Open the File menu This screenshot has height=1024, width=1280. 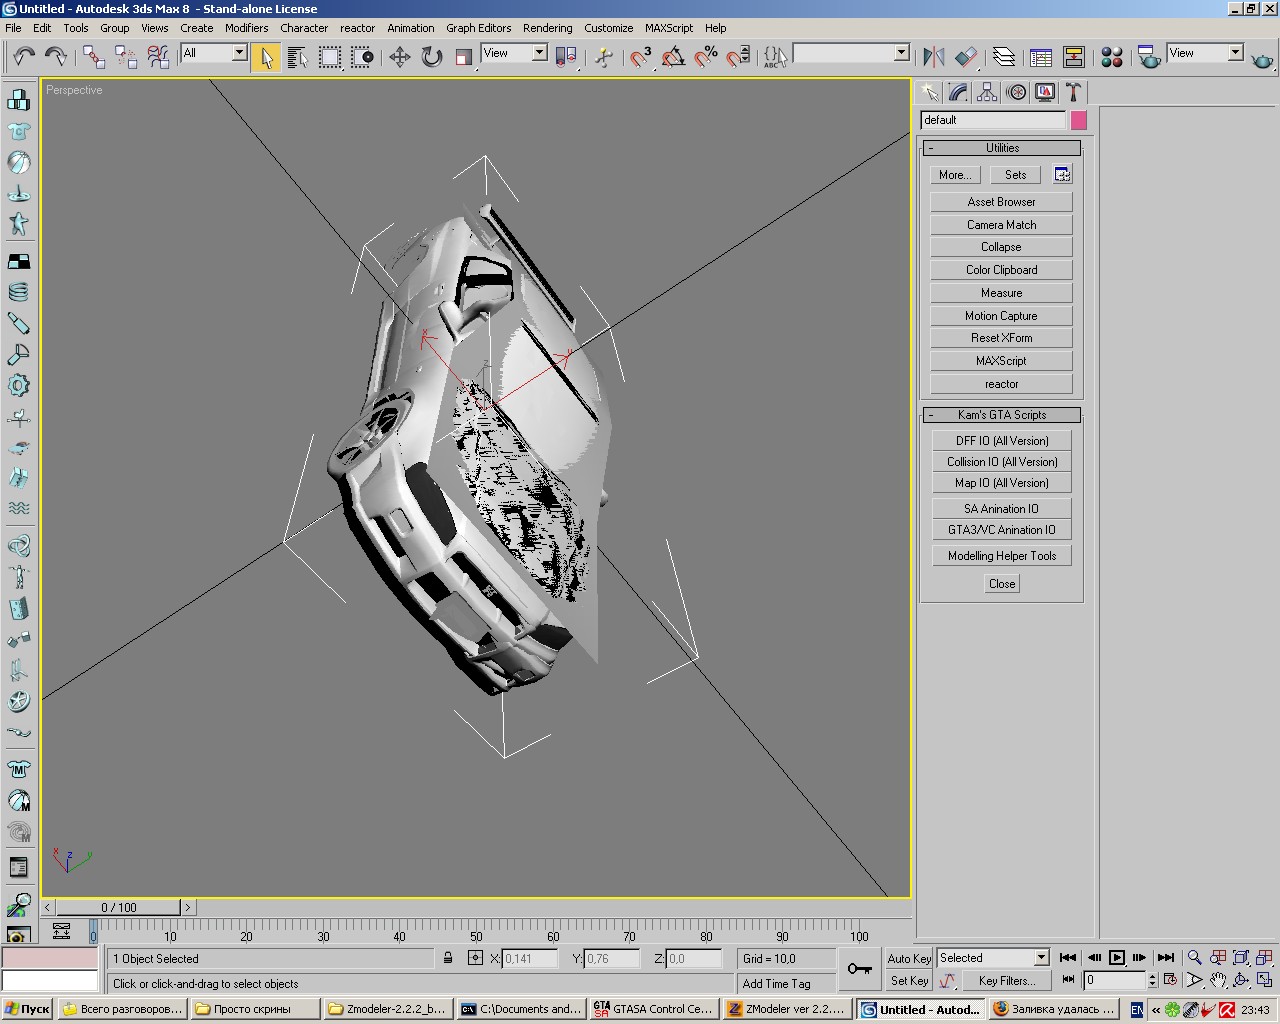pyautogui.click(x=13, y=28)
